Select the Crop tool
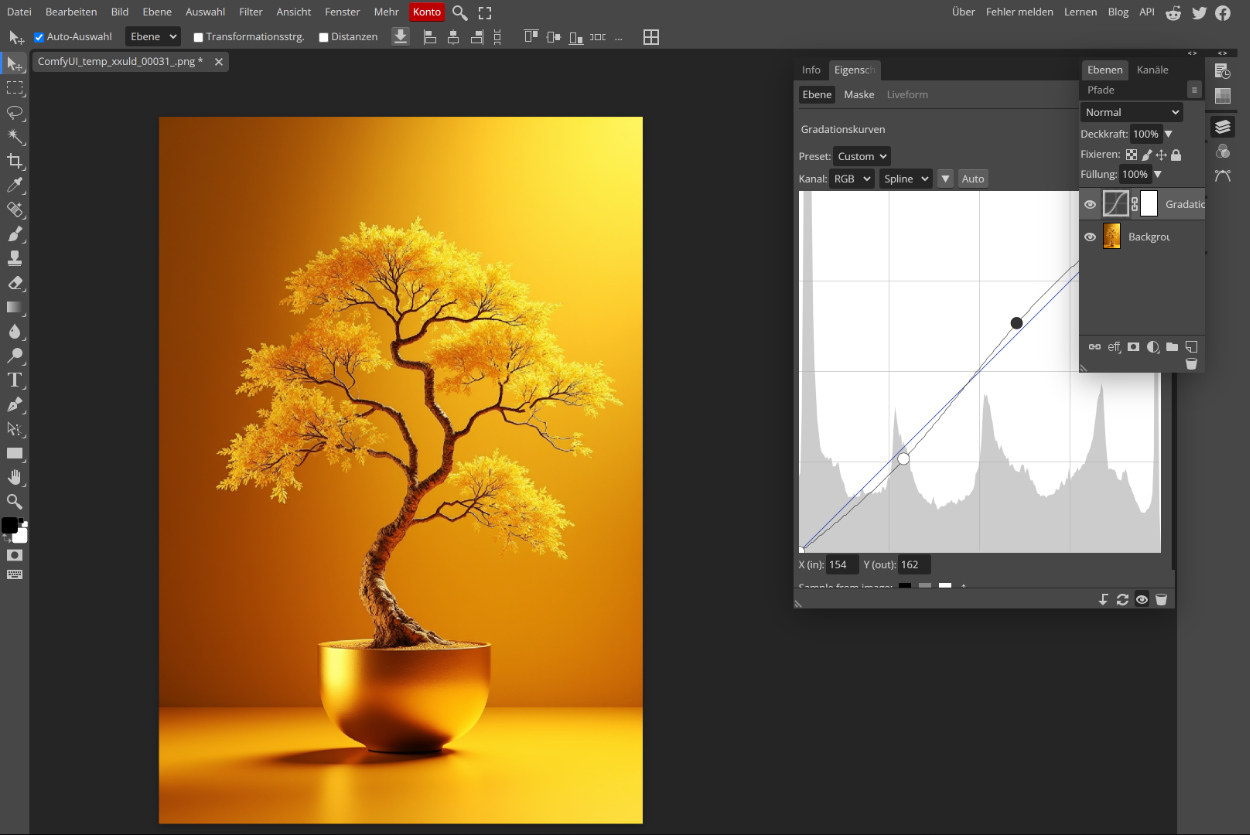 pos(15,161)
